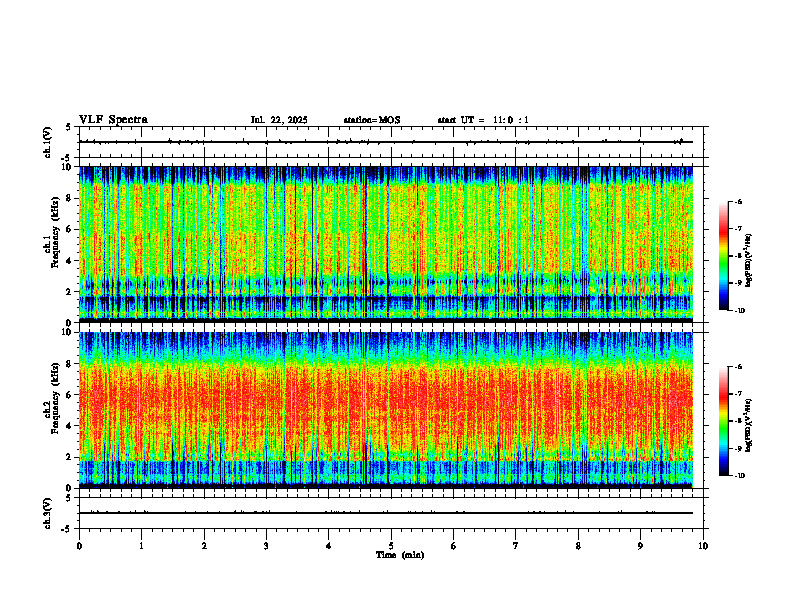Click the ch.1 spectrogram panel

point(386,244)
